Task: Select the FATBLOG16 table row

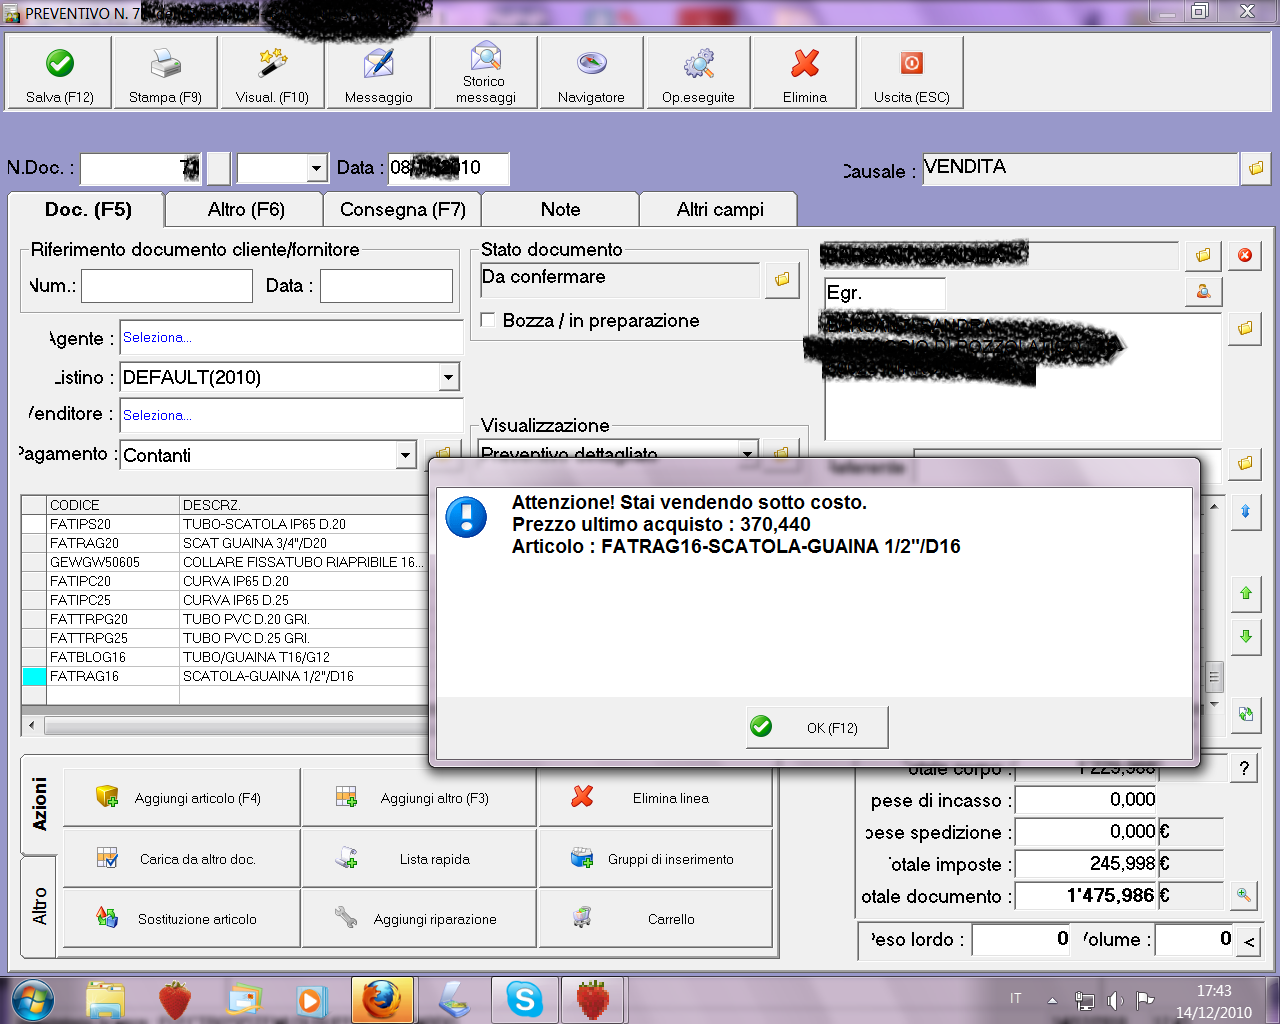Action: coord(226,657)
